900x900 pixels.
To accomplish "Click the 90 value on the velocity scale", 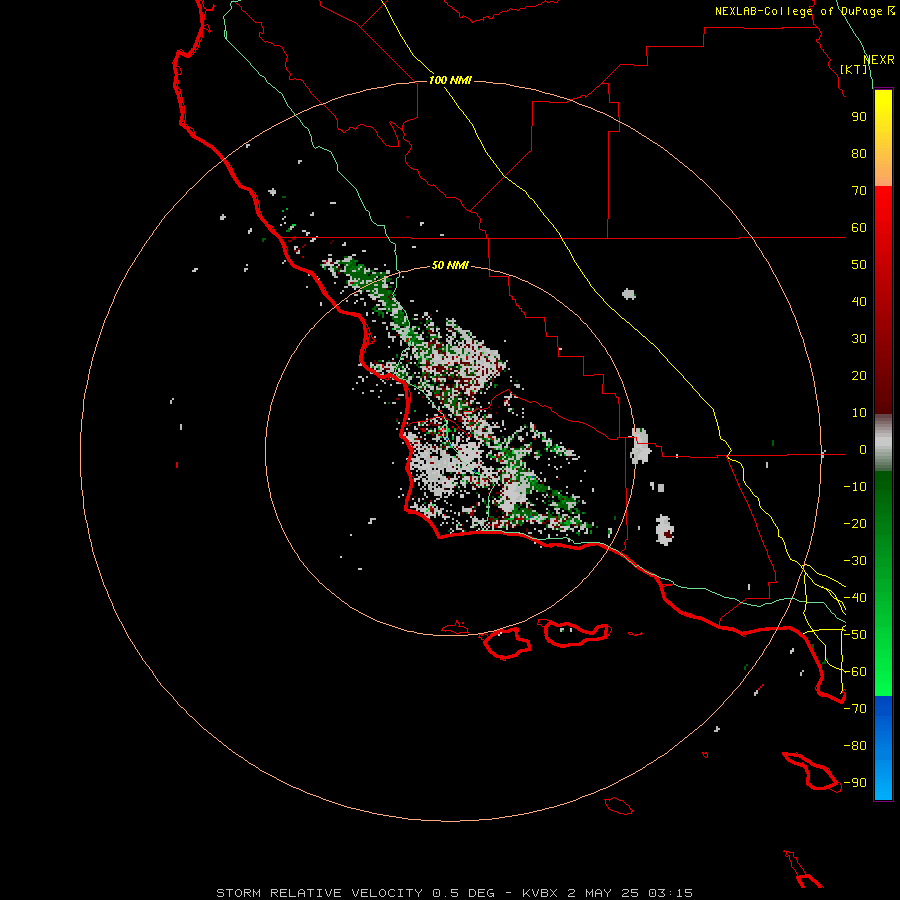I will 859,117.
